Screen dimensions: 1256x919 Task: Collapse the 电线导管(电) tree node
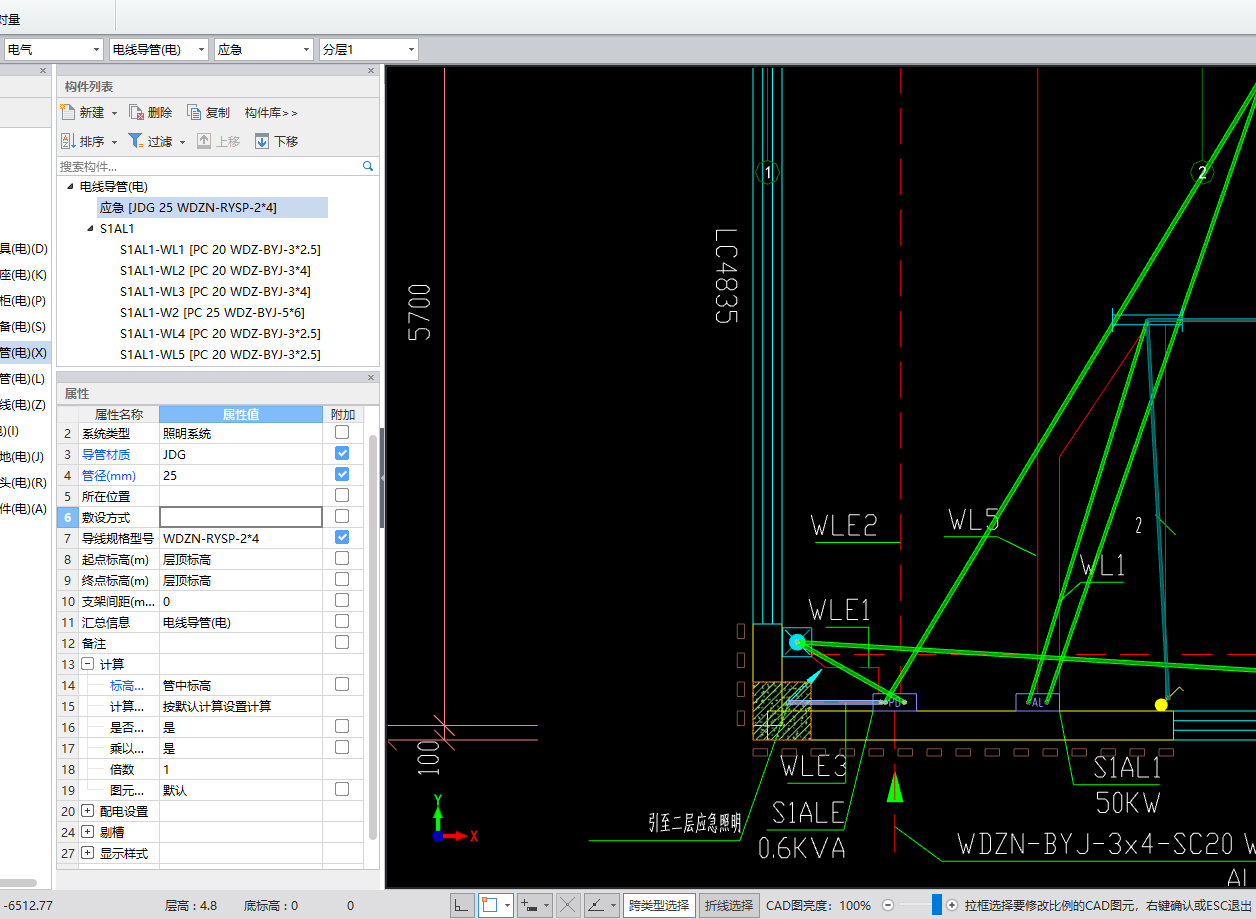tap(69, 186)
